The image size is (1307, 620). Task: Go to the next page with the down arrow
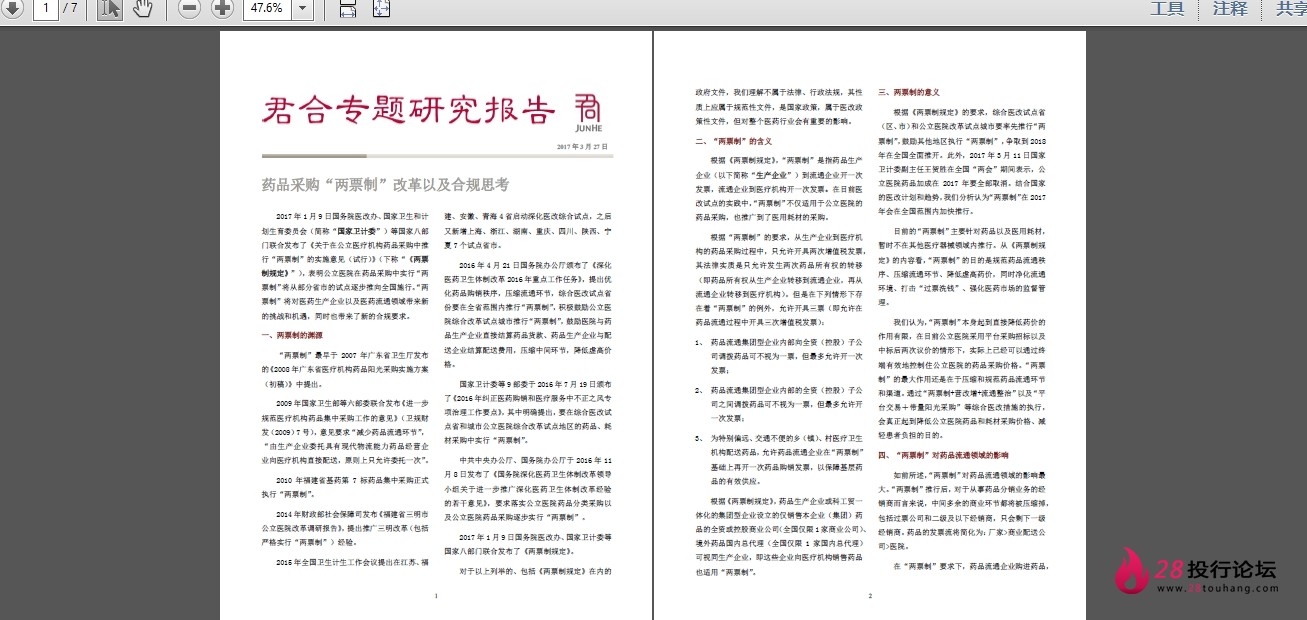tap(12, 8)
